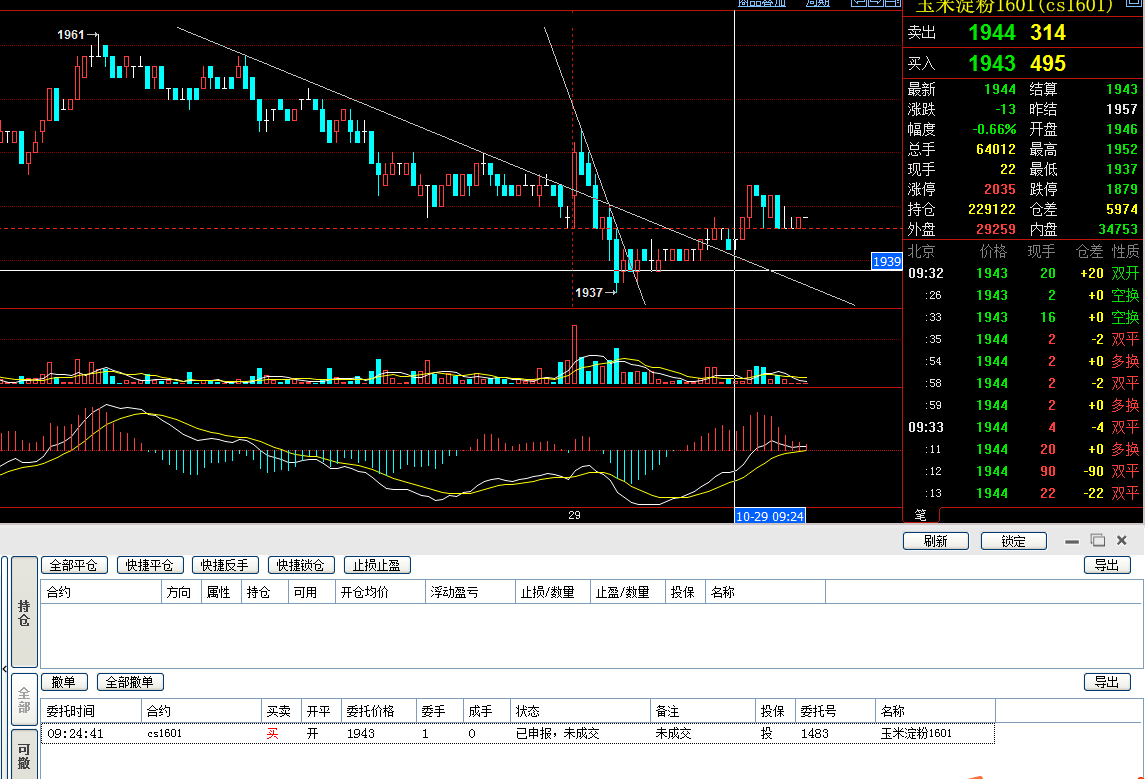Select the 全部 all-orders side tab
This screenshot has height=779, width=1145.
(24, 700)
